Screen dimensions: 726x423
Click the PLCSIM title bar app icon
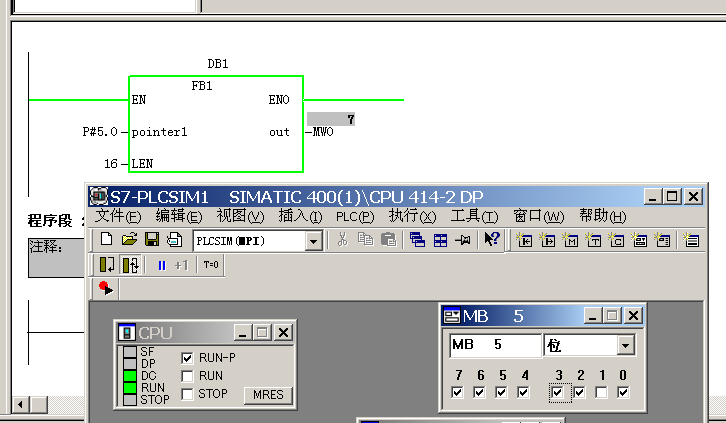98,196
